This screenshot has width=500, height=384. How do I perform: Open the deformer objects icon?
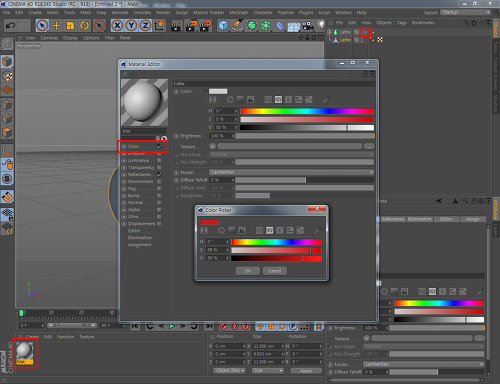(279, 25)
